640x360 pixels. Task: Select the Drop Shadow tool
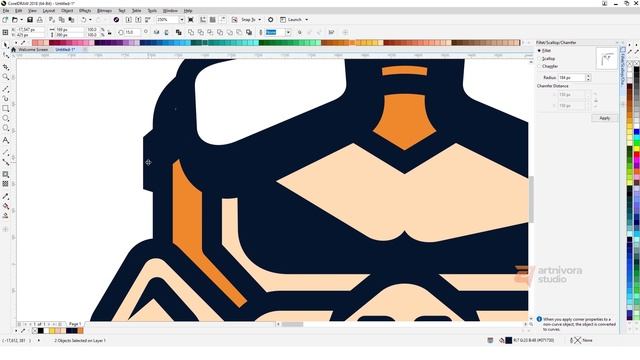click(6, 174)
